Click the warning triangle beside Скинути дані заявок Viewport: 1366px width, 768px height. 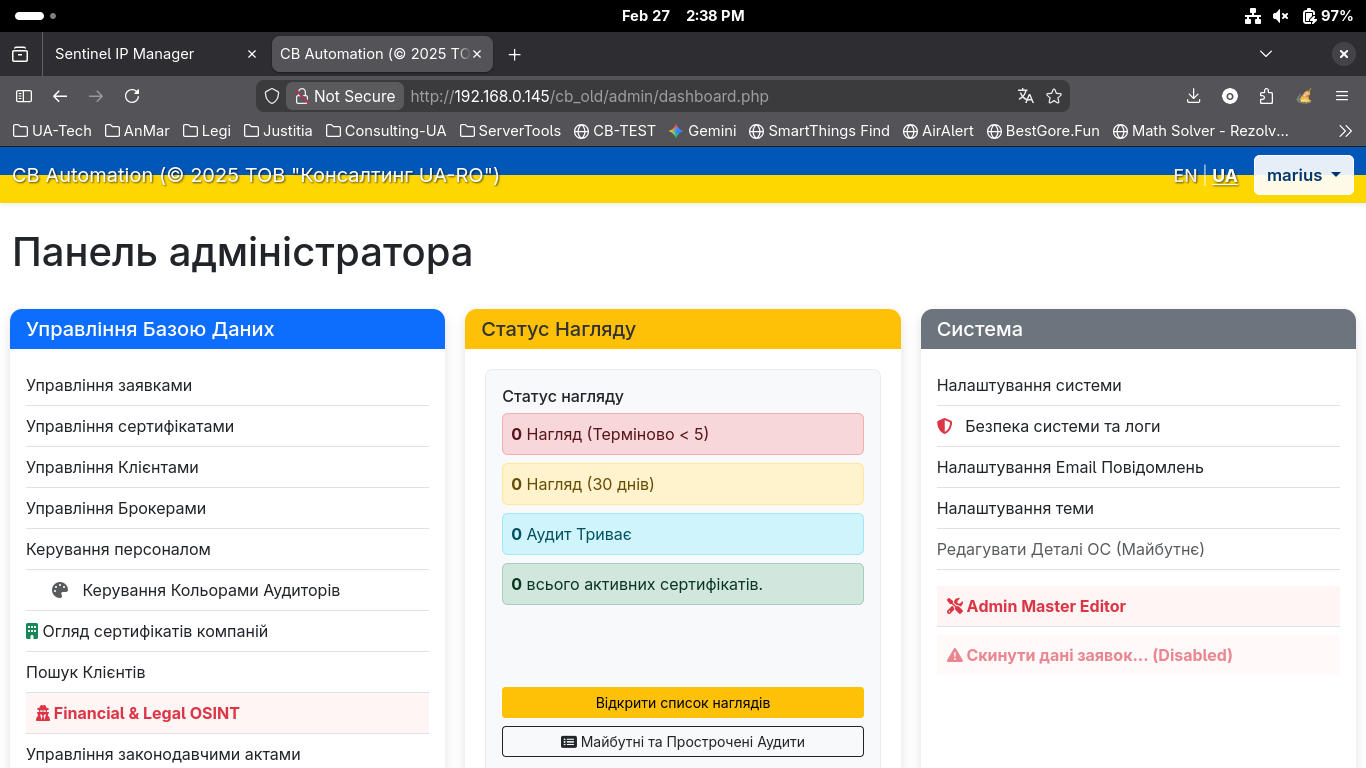pos(954,655)
